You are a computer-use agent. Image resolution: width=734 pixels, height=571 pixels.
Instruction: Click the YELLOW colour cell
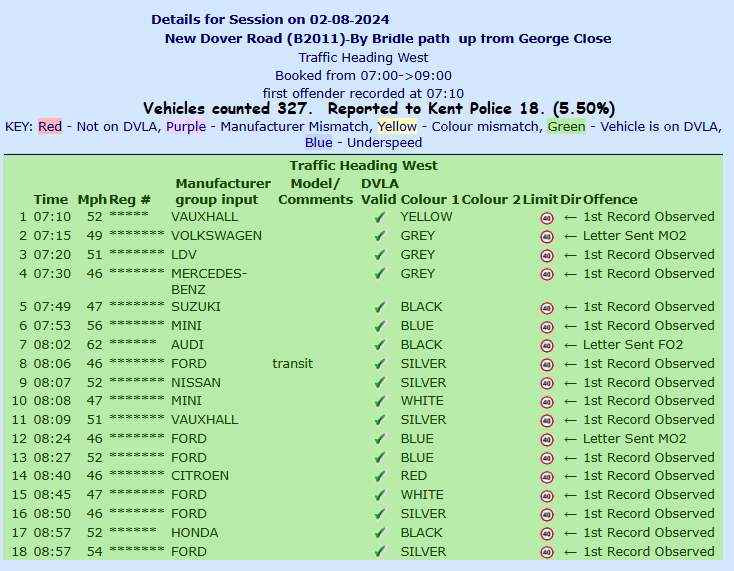click(426, 217)
